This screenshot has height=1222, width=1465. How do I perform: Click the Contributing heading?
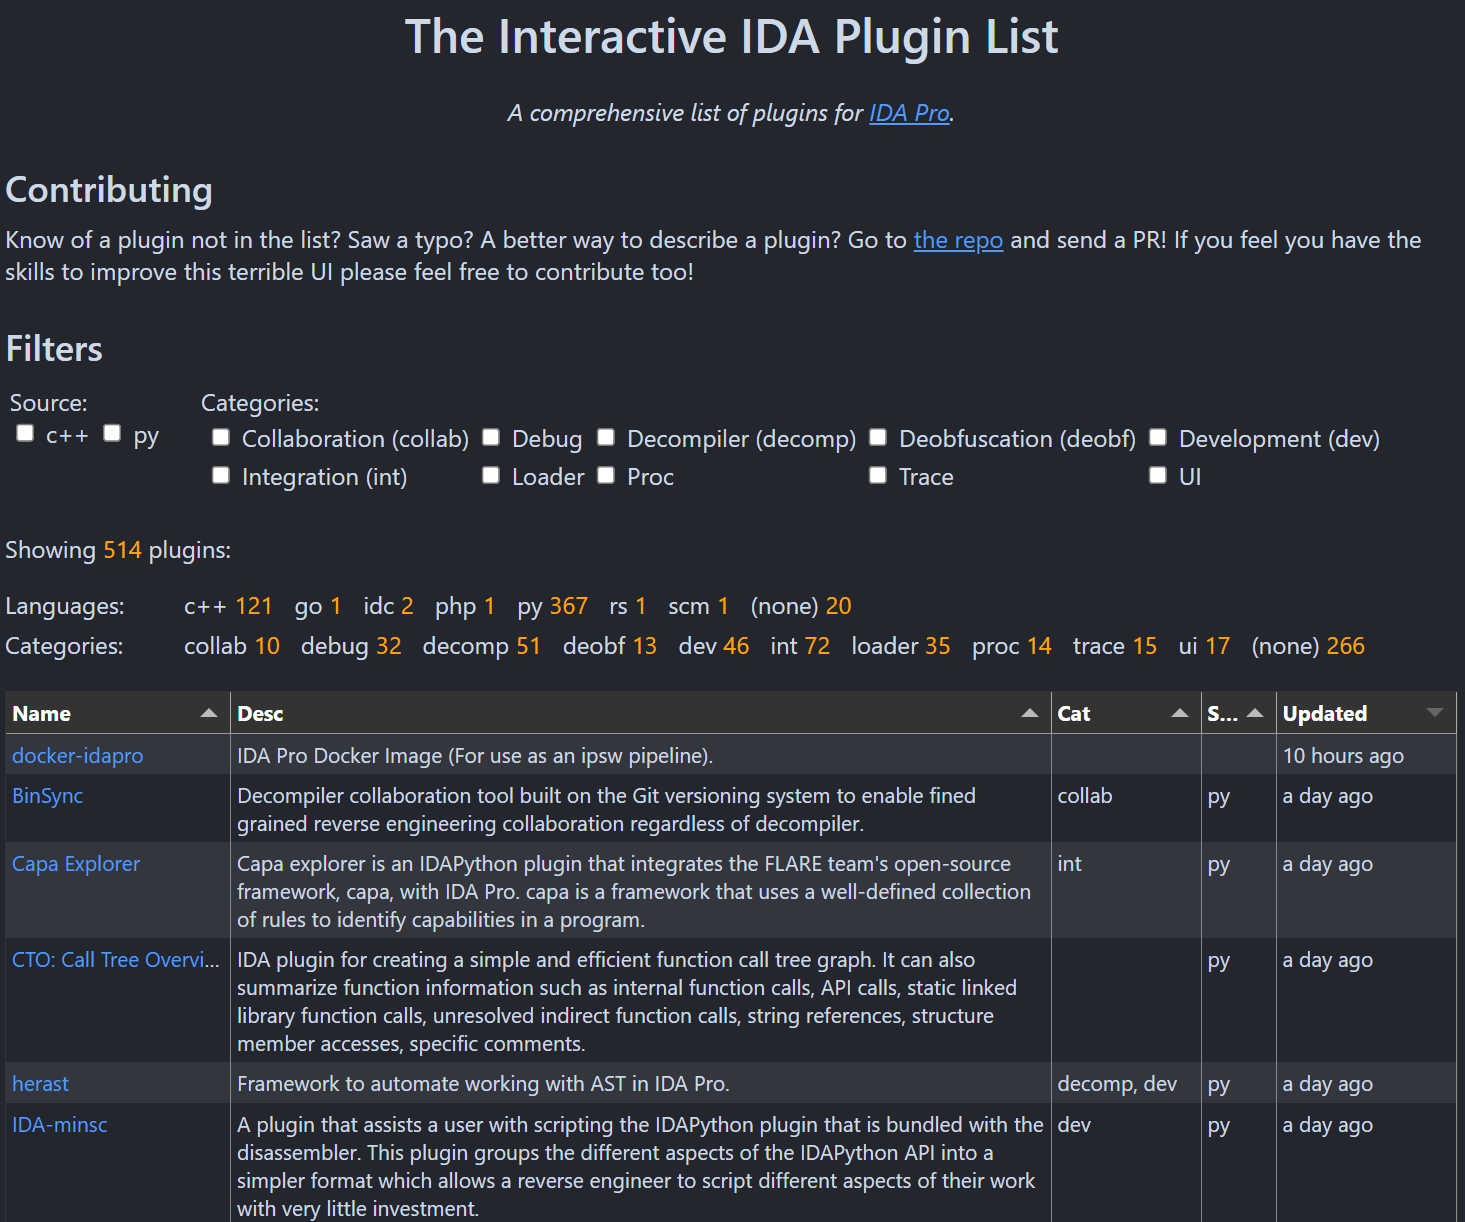tap(109, 190)
